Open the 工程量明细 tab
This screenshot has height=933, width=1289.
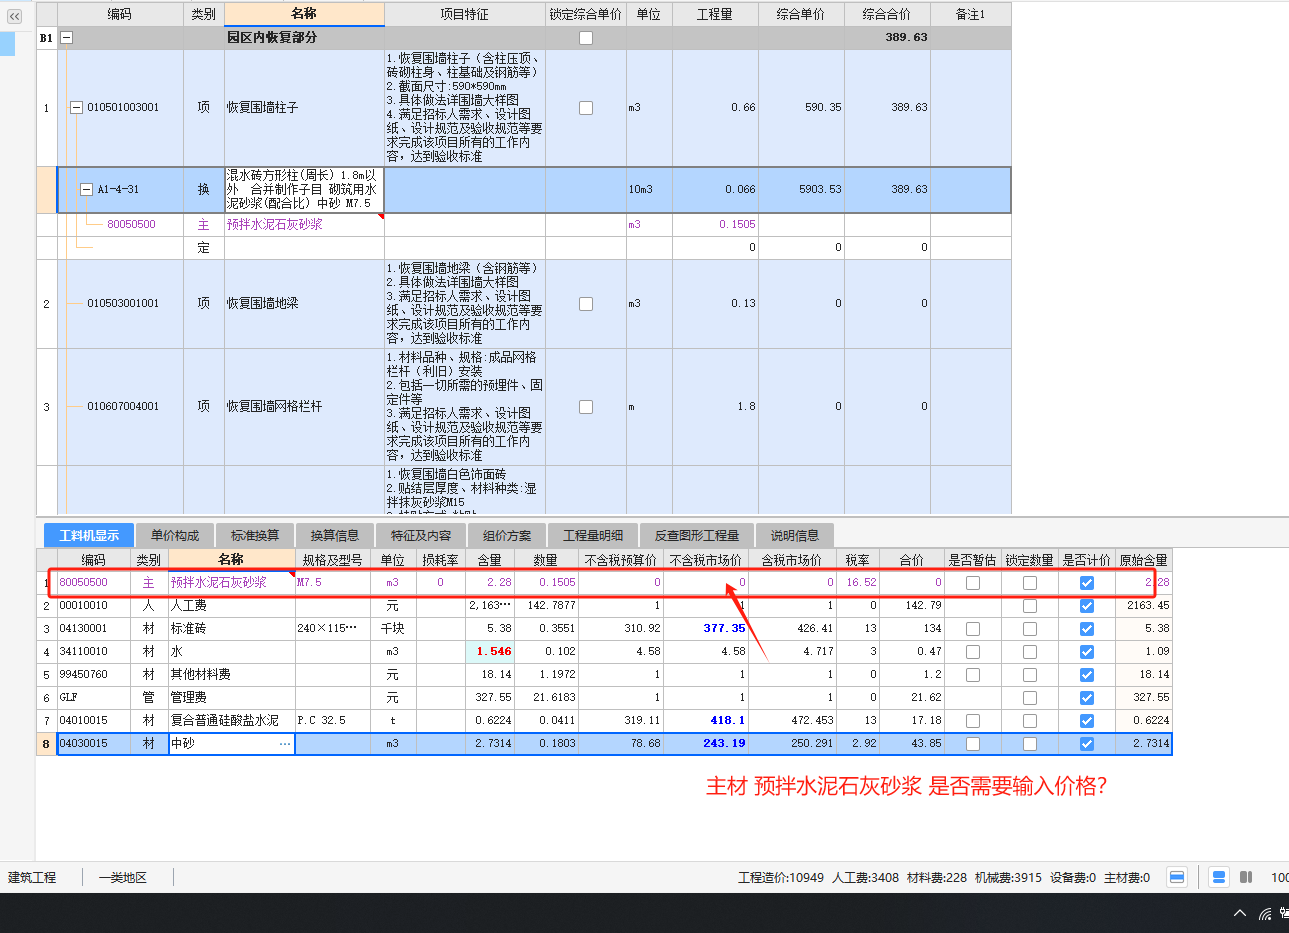coord(593,535)
